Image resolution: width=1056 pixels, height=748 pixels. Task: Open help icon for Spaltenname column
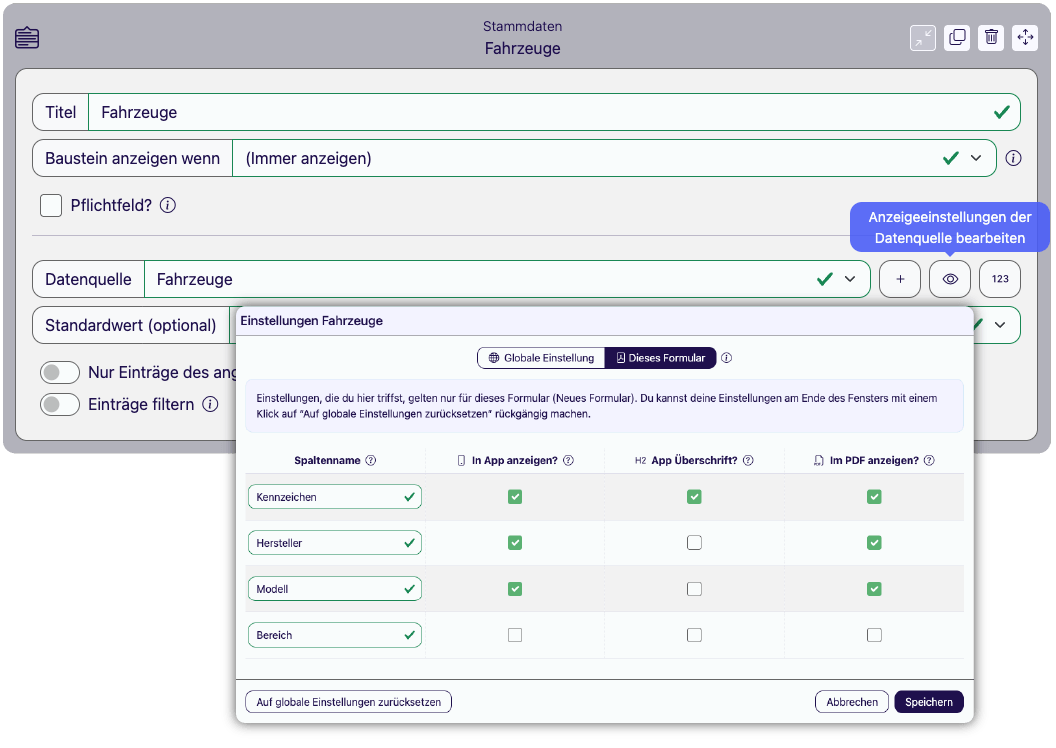(370, 461)
